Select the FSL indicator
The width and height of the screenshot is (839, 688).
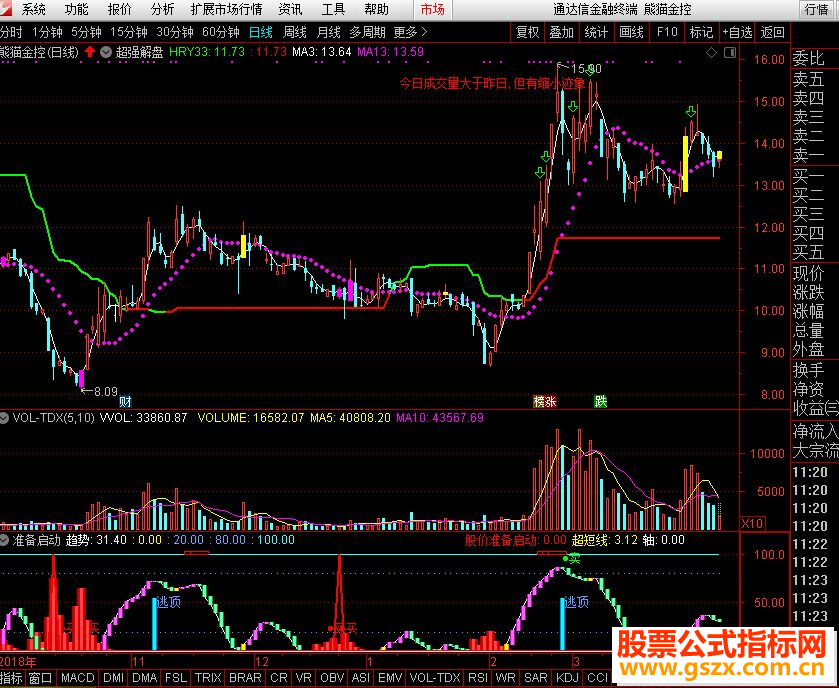[176, 678]
